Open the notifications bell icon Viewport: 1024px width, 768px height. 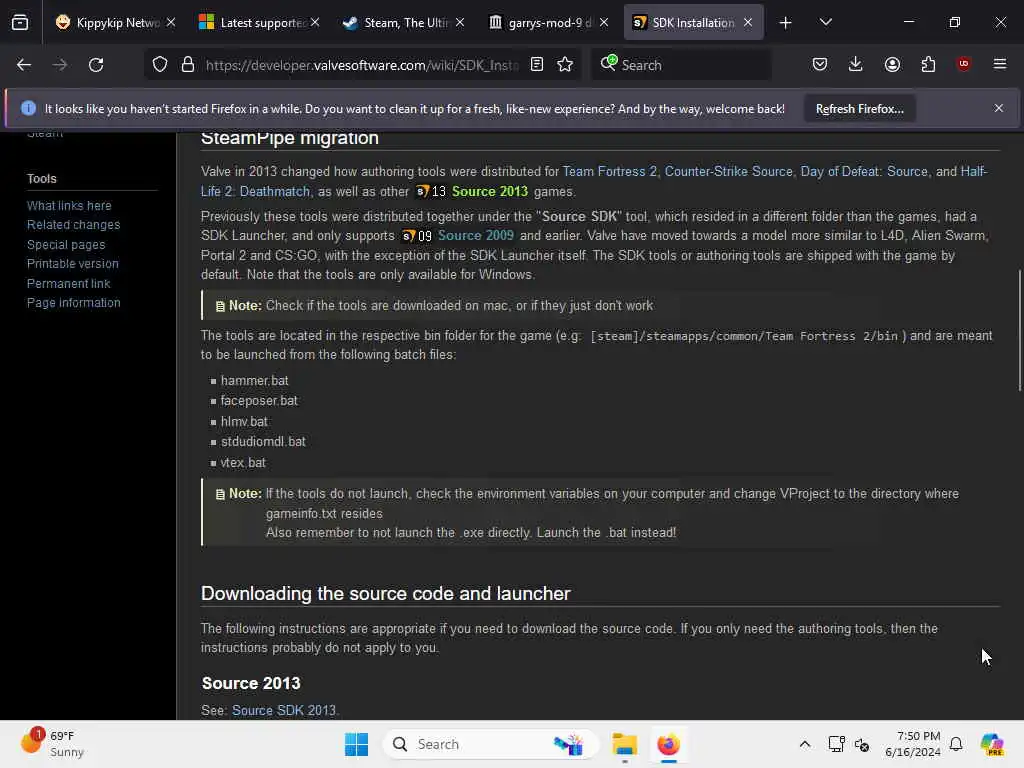[956, 744]
